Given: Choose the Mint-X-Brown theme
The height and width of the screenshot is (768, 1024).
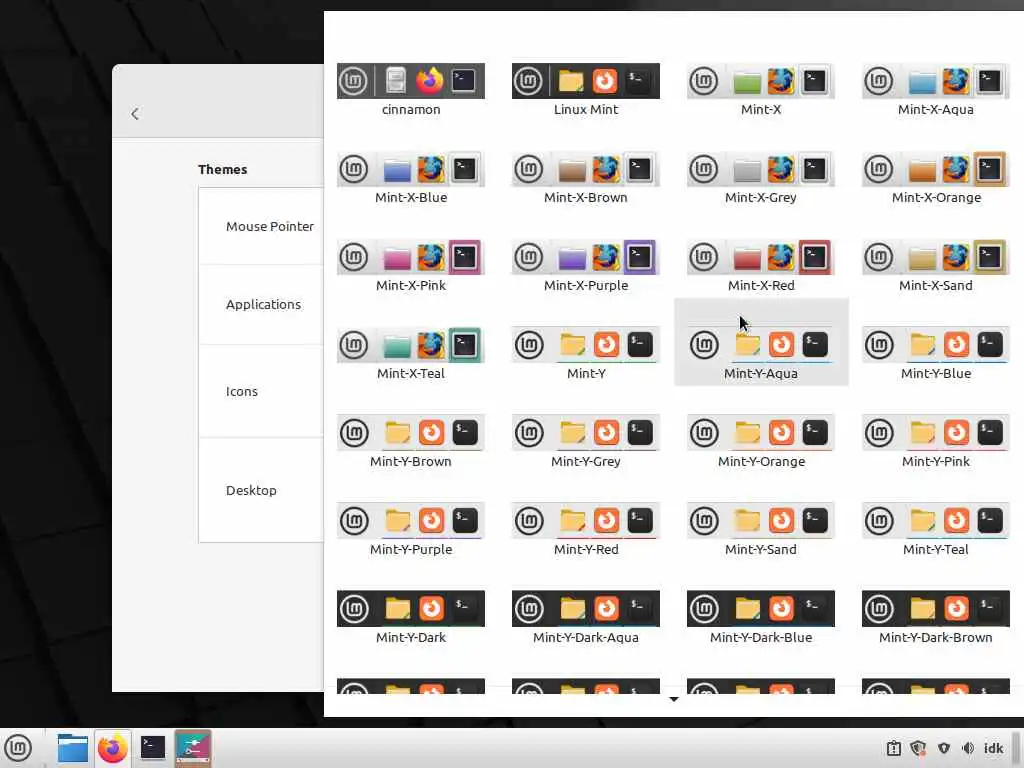Looking at the screenshot, I should pos(586,178).
